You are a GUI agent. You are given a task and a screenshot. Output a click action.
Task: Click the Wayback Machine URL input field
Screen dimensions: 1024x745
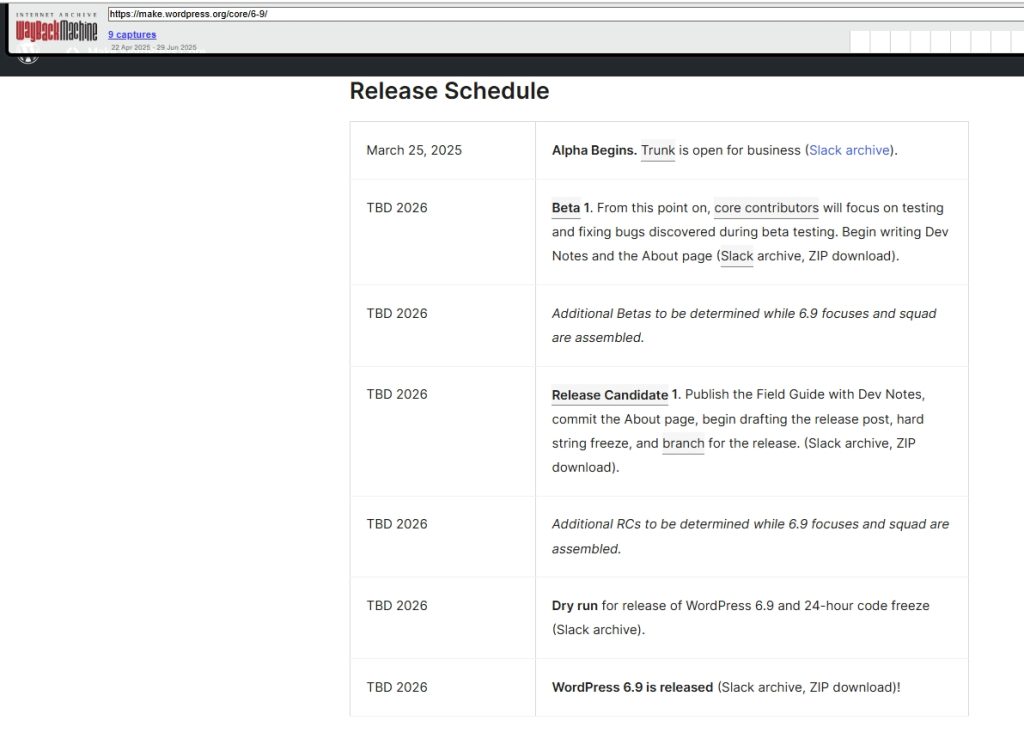(x=566, y=14)
